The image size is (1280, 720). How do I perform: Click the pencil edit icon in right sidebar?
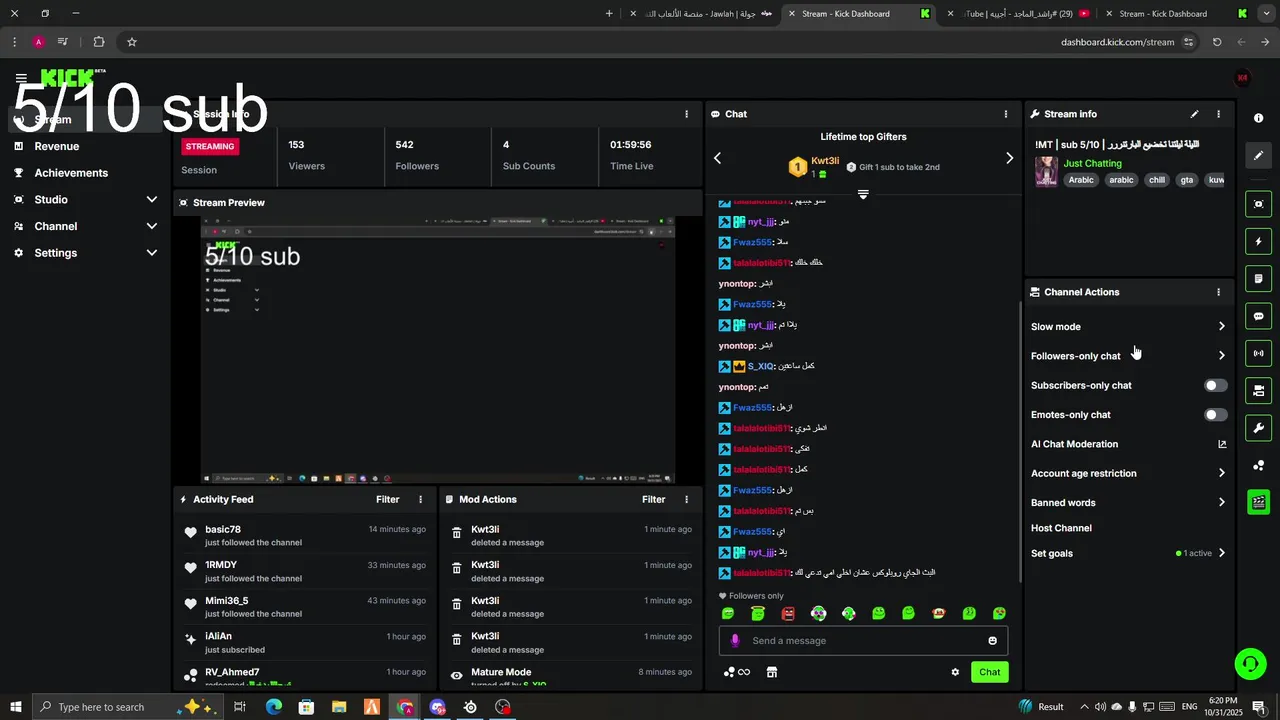(1258, 156)
